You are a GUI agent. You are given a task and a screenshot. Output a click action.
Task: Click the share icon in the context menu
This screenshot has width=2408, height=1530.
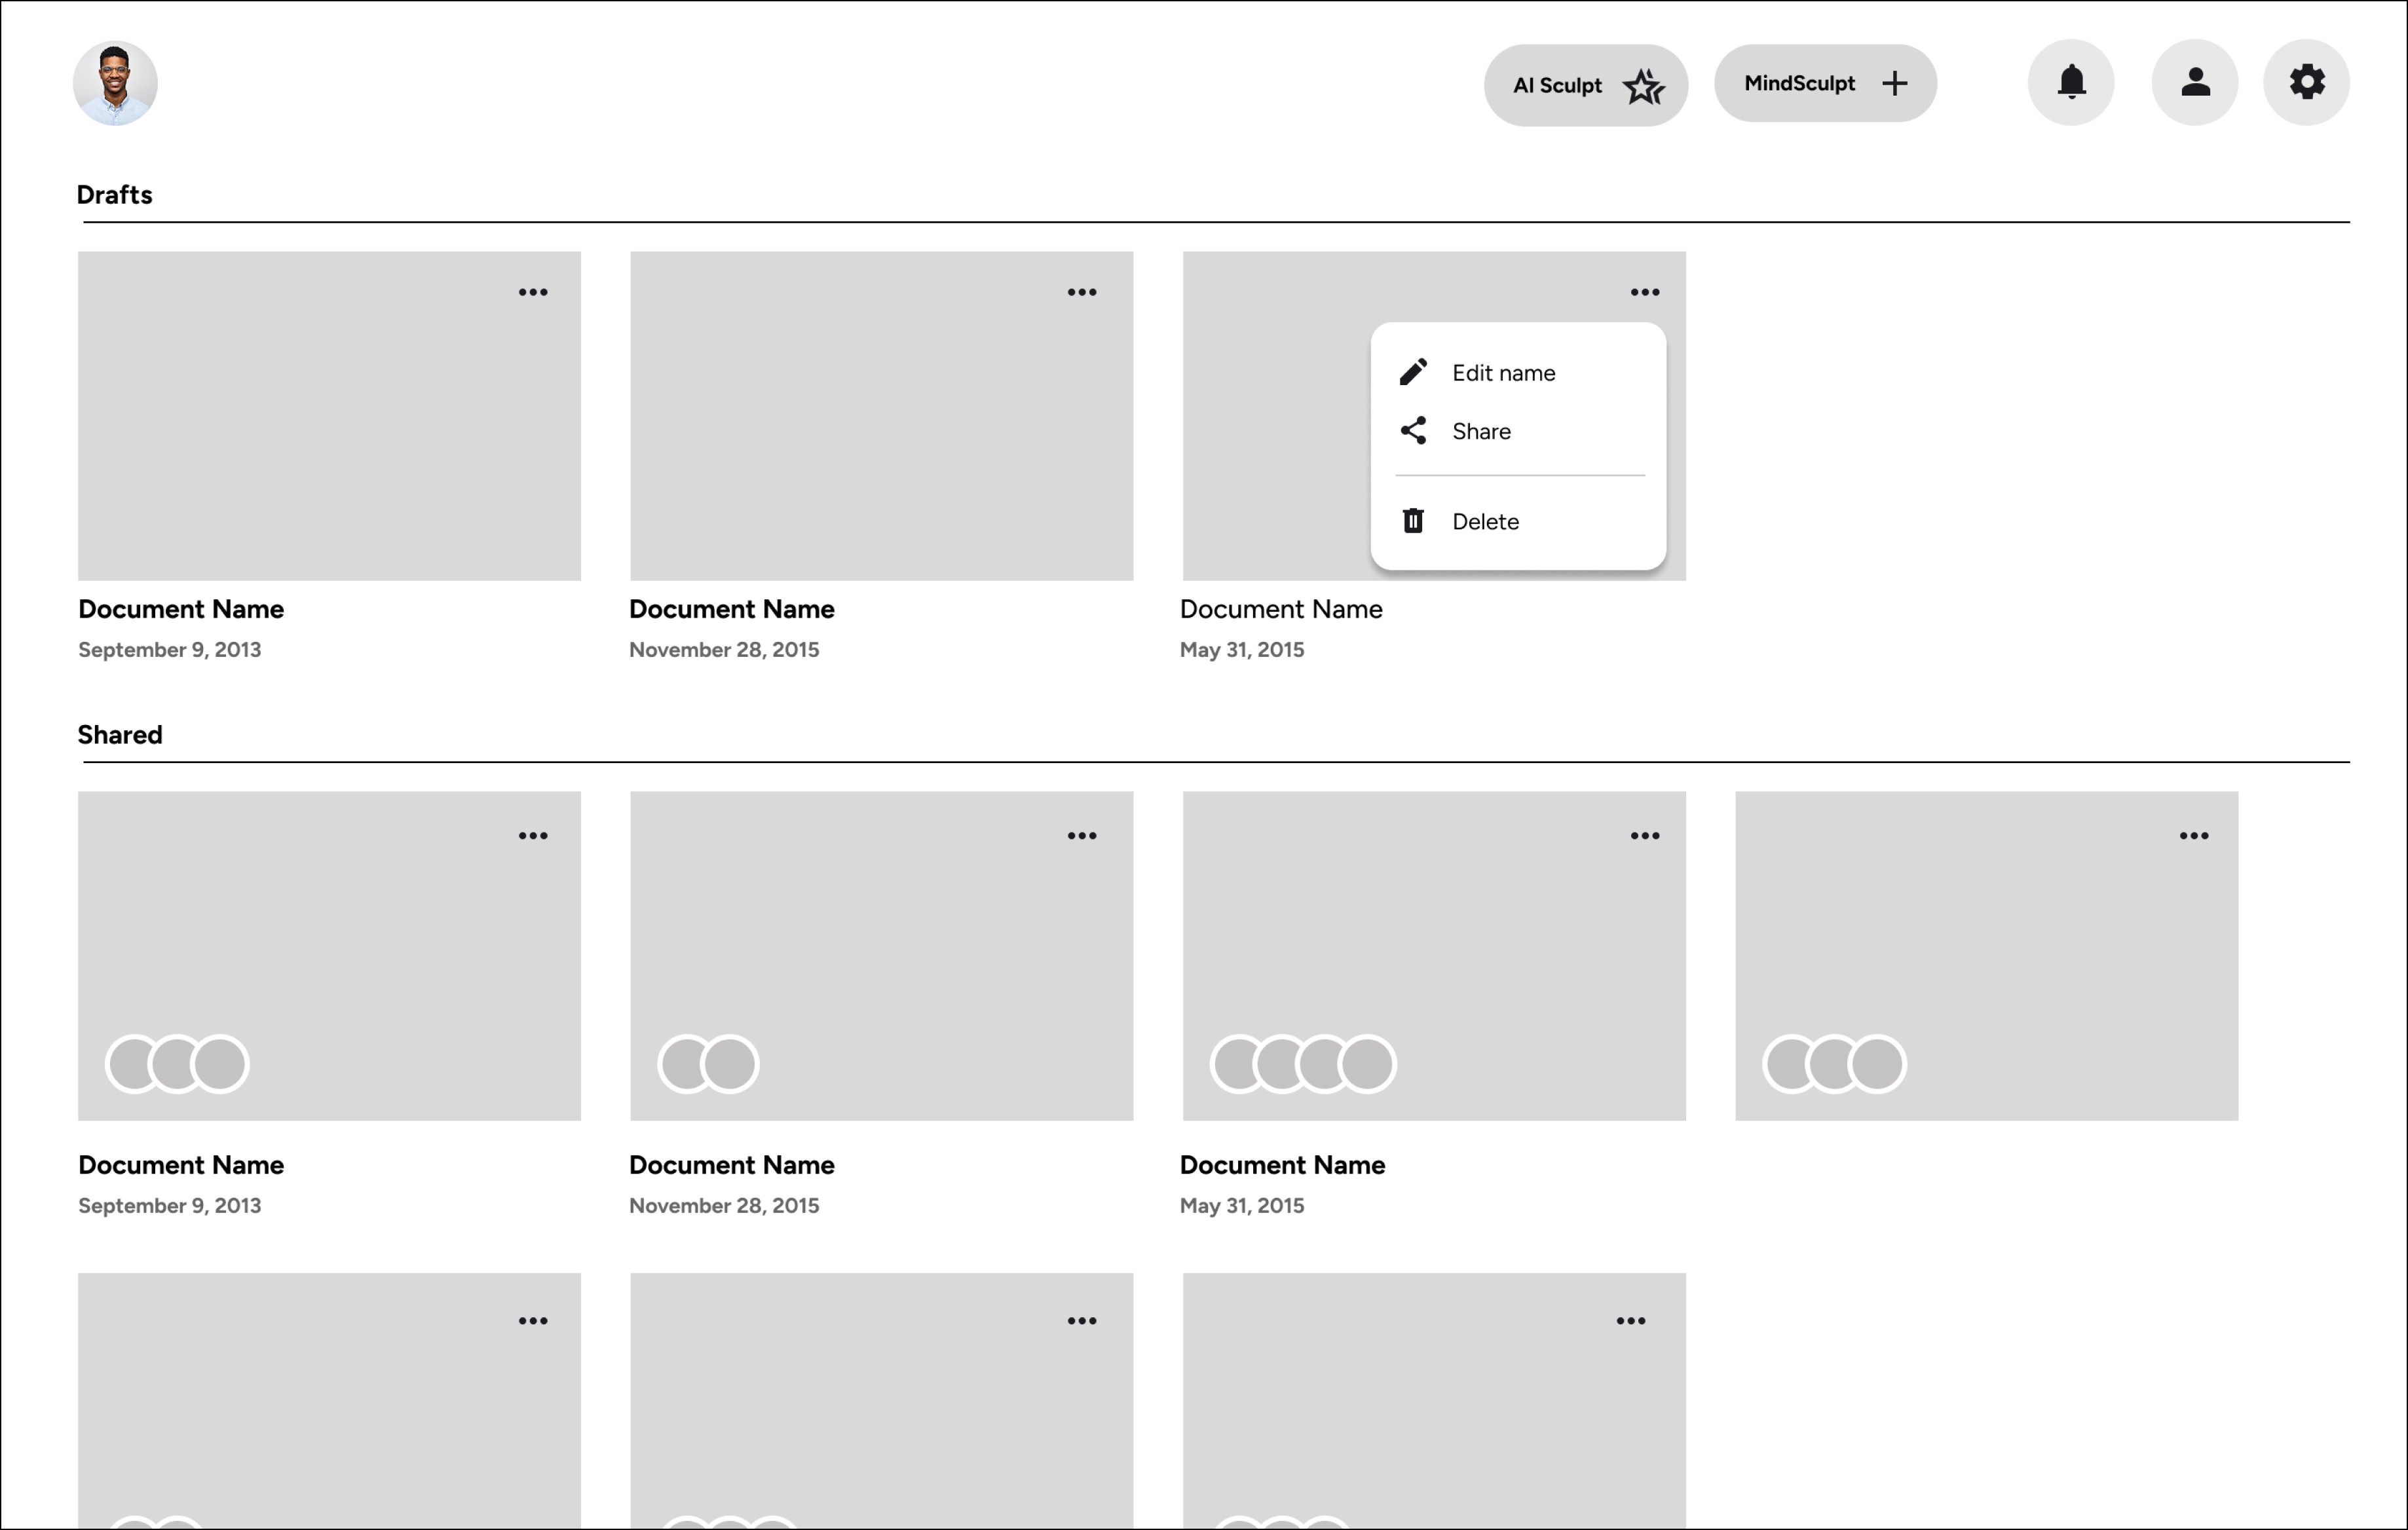(x=1413, y=431)
